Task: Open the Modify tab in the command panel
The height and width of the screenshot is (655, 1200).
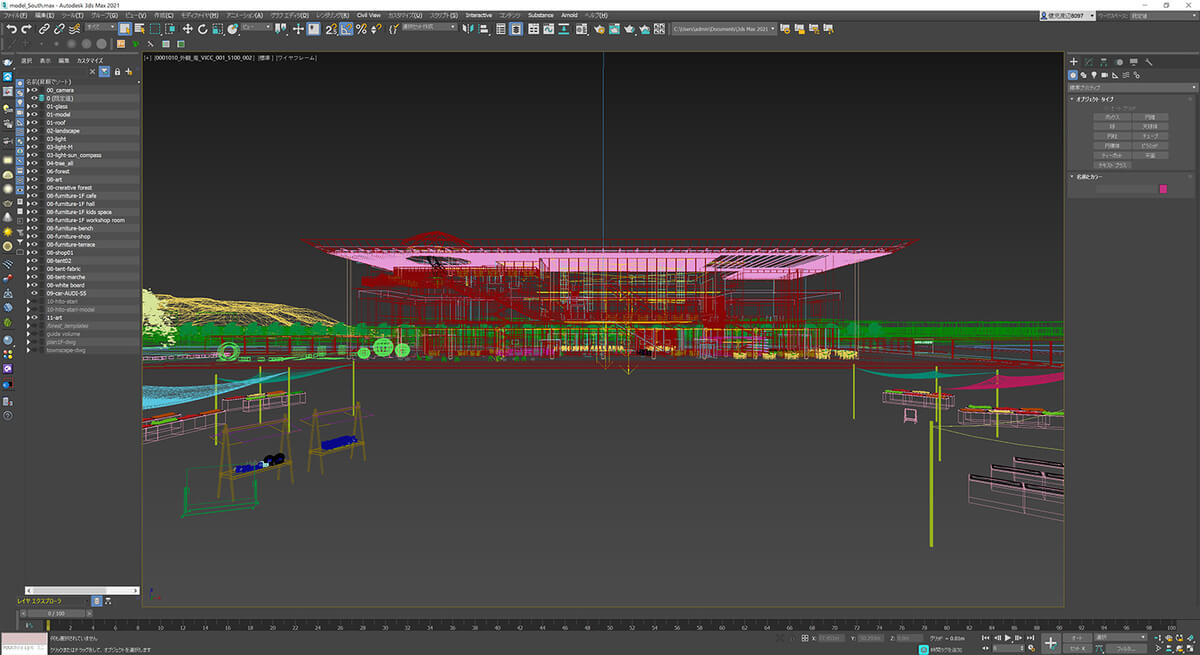Action: pyautogui.click(x=1089, y=62)
